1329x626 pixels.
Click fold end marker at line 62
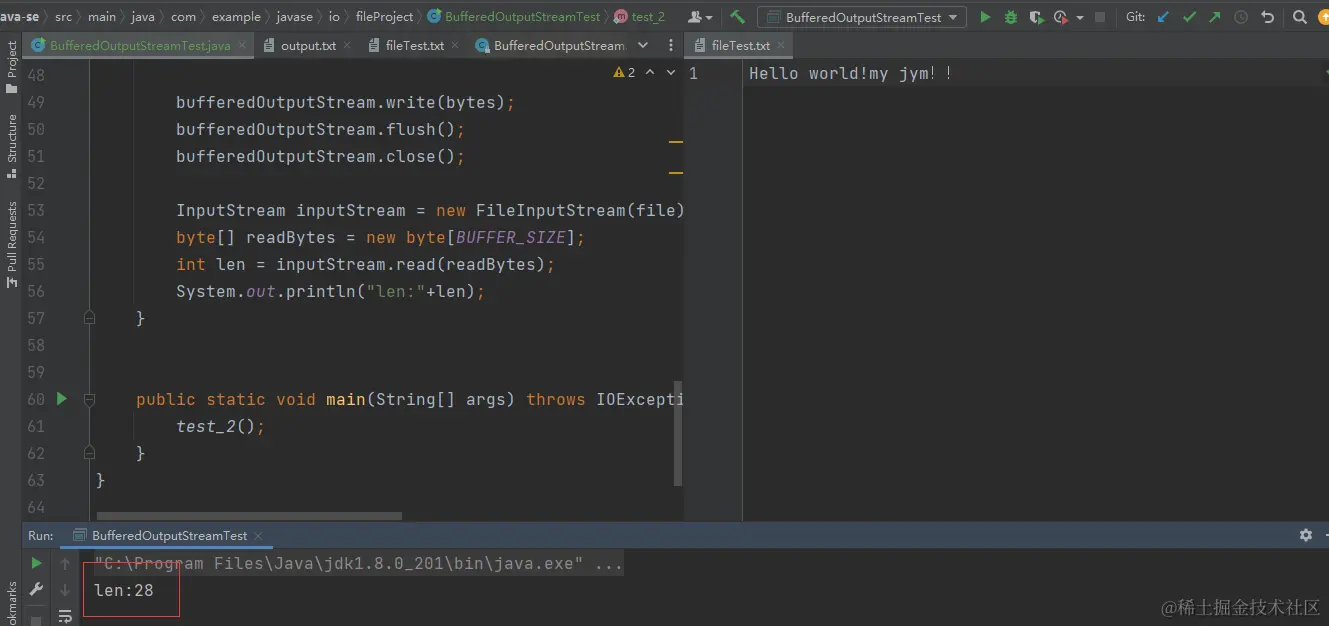click(x=89, y=453)
